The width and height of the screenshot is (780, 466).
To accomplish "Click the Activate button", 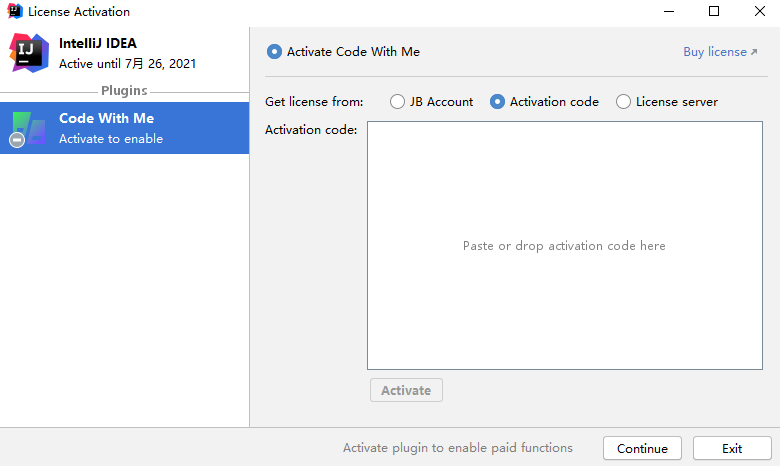I will click(406, 390).
